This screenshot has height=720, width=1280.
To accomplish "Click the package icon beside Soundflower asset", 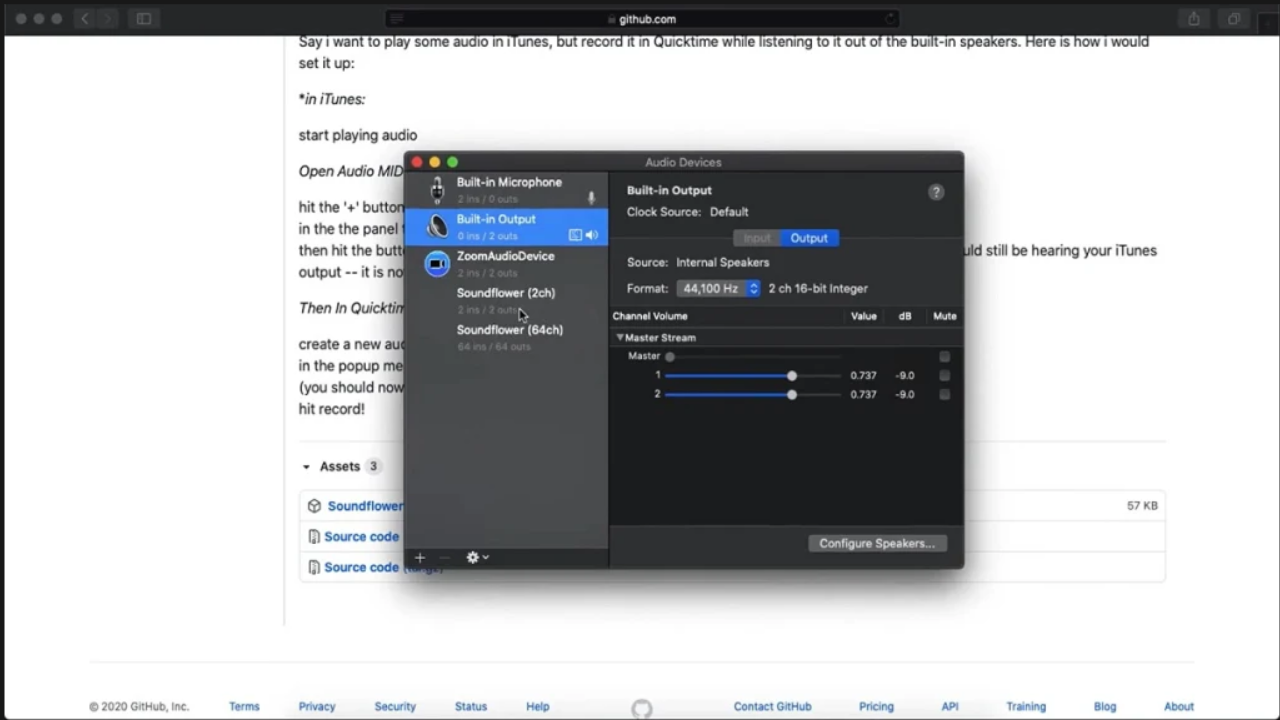I will [x=314, y=506].
